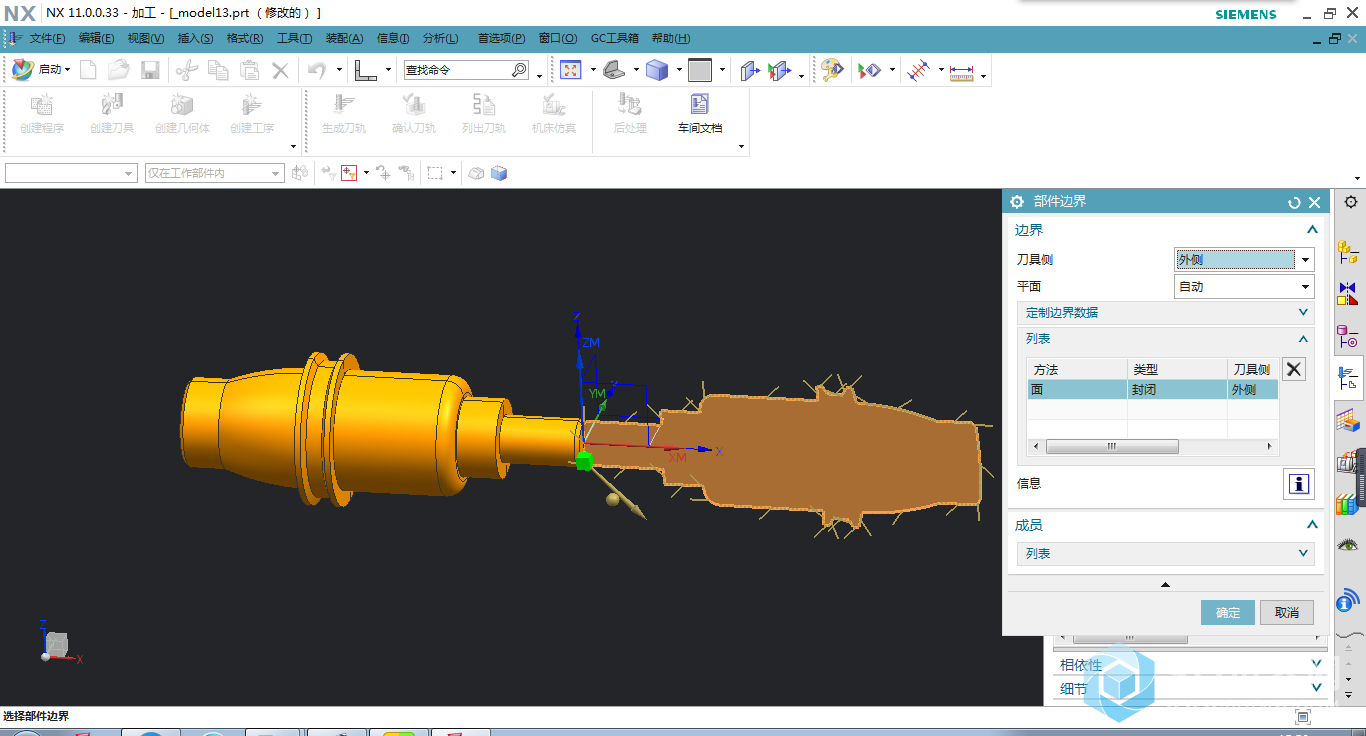
Task: Open the 平面 dropdown showing 自动
Action: 1243,287
